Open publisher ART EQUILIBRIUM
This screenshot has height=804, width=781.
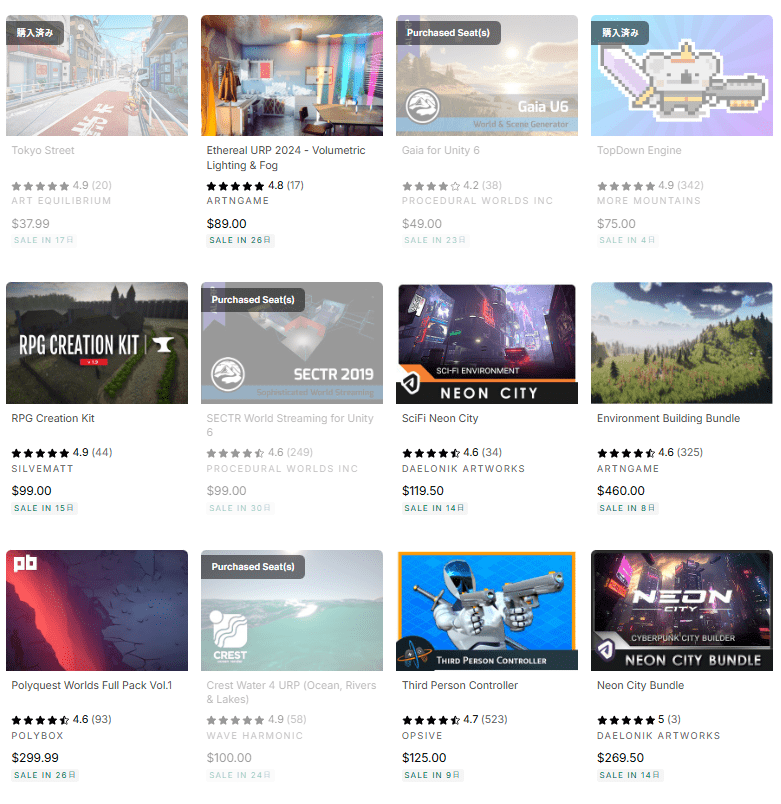pyautogui.click(x=61, y=200)
